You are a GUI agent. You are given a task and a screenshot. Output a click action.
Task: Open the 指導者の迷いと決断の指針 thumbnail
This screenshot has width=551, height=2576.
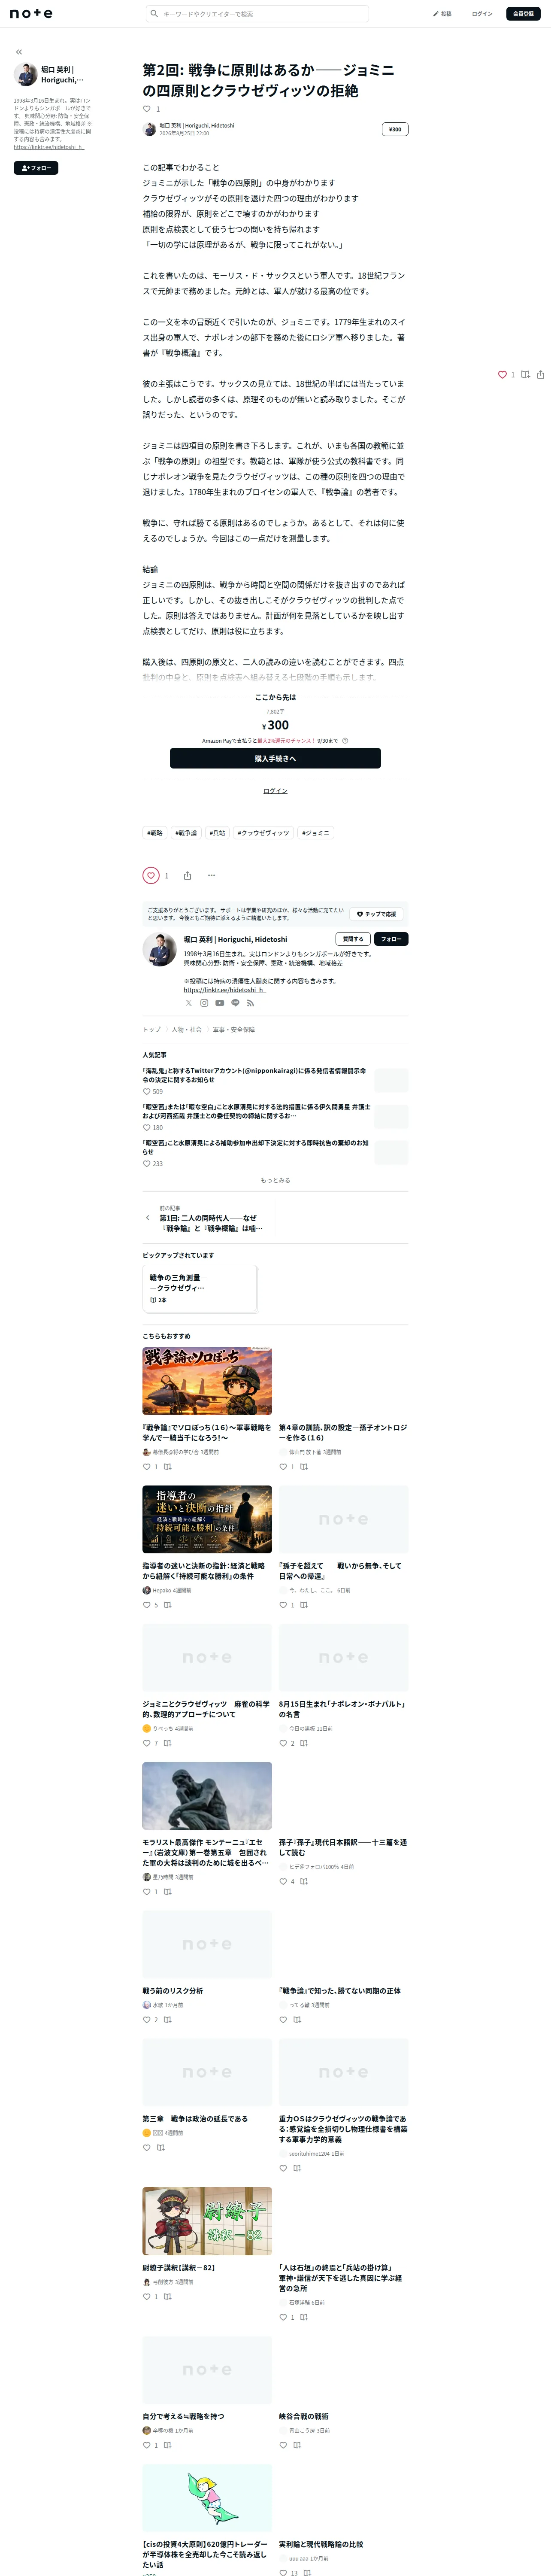pyautogui.click(x=207, y=1519)
